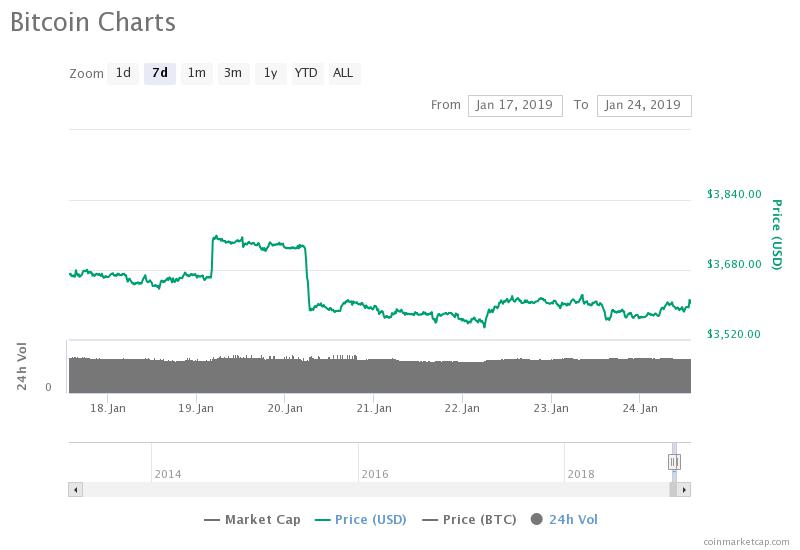Viewport: 800px width, 550px height.
Task: Click the Bitcoin Charts heading
Action: coord(93,22)
